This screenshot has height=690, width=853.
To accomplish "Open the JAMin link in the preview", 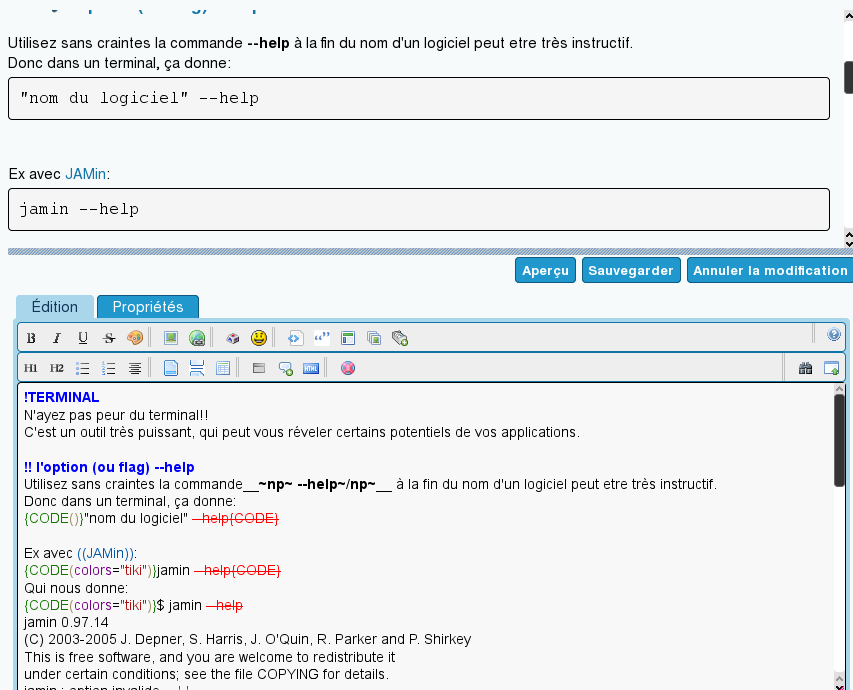I will pyautogui.click(x=85, y=174).
